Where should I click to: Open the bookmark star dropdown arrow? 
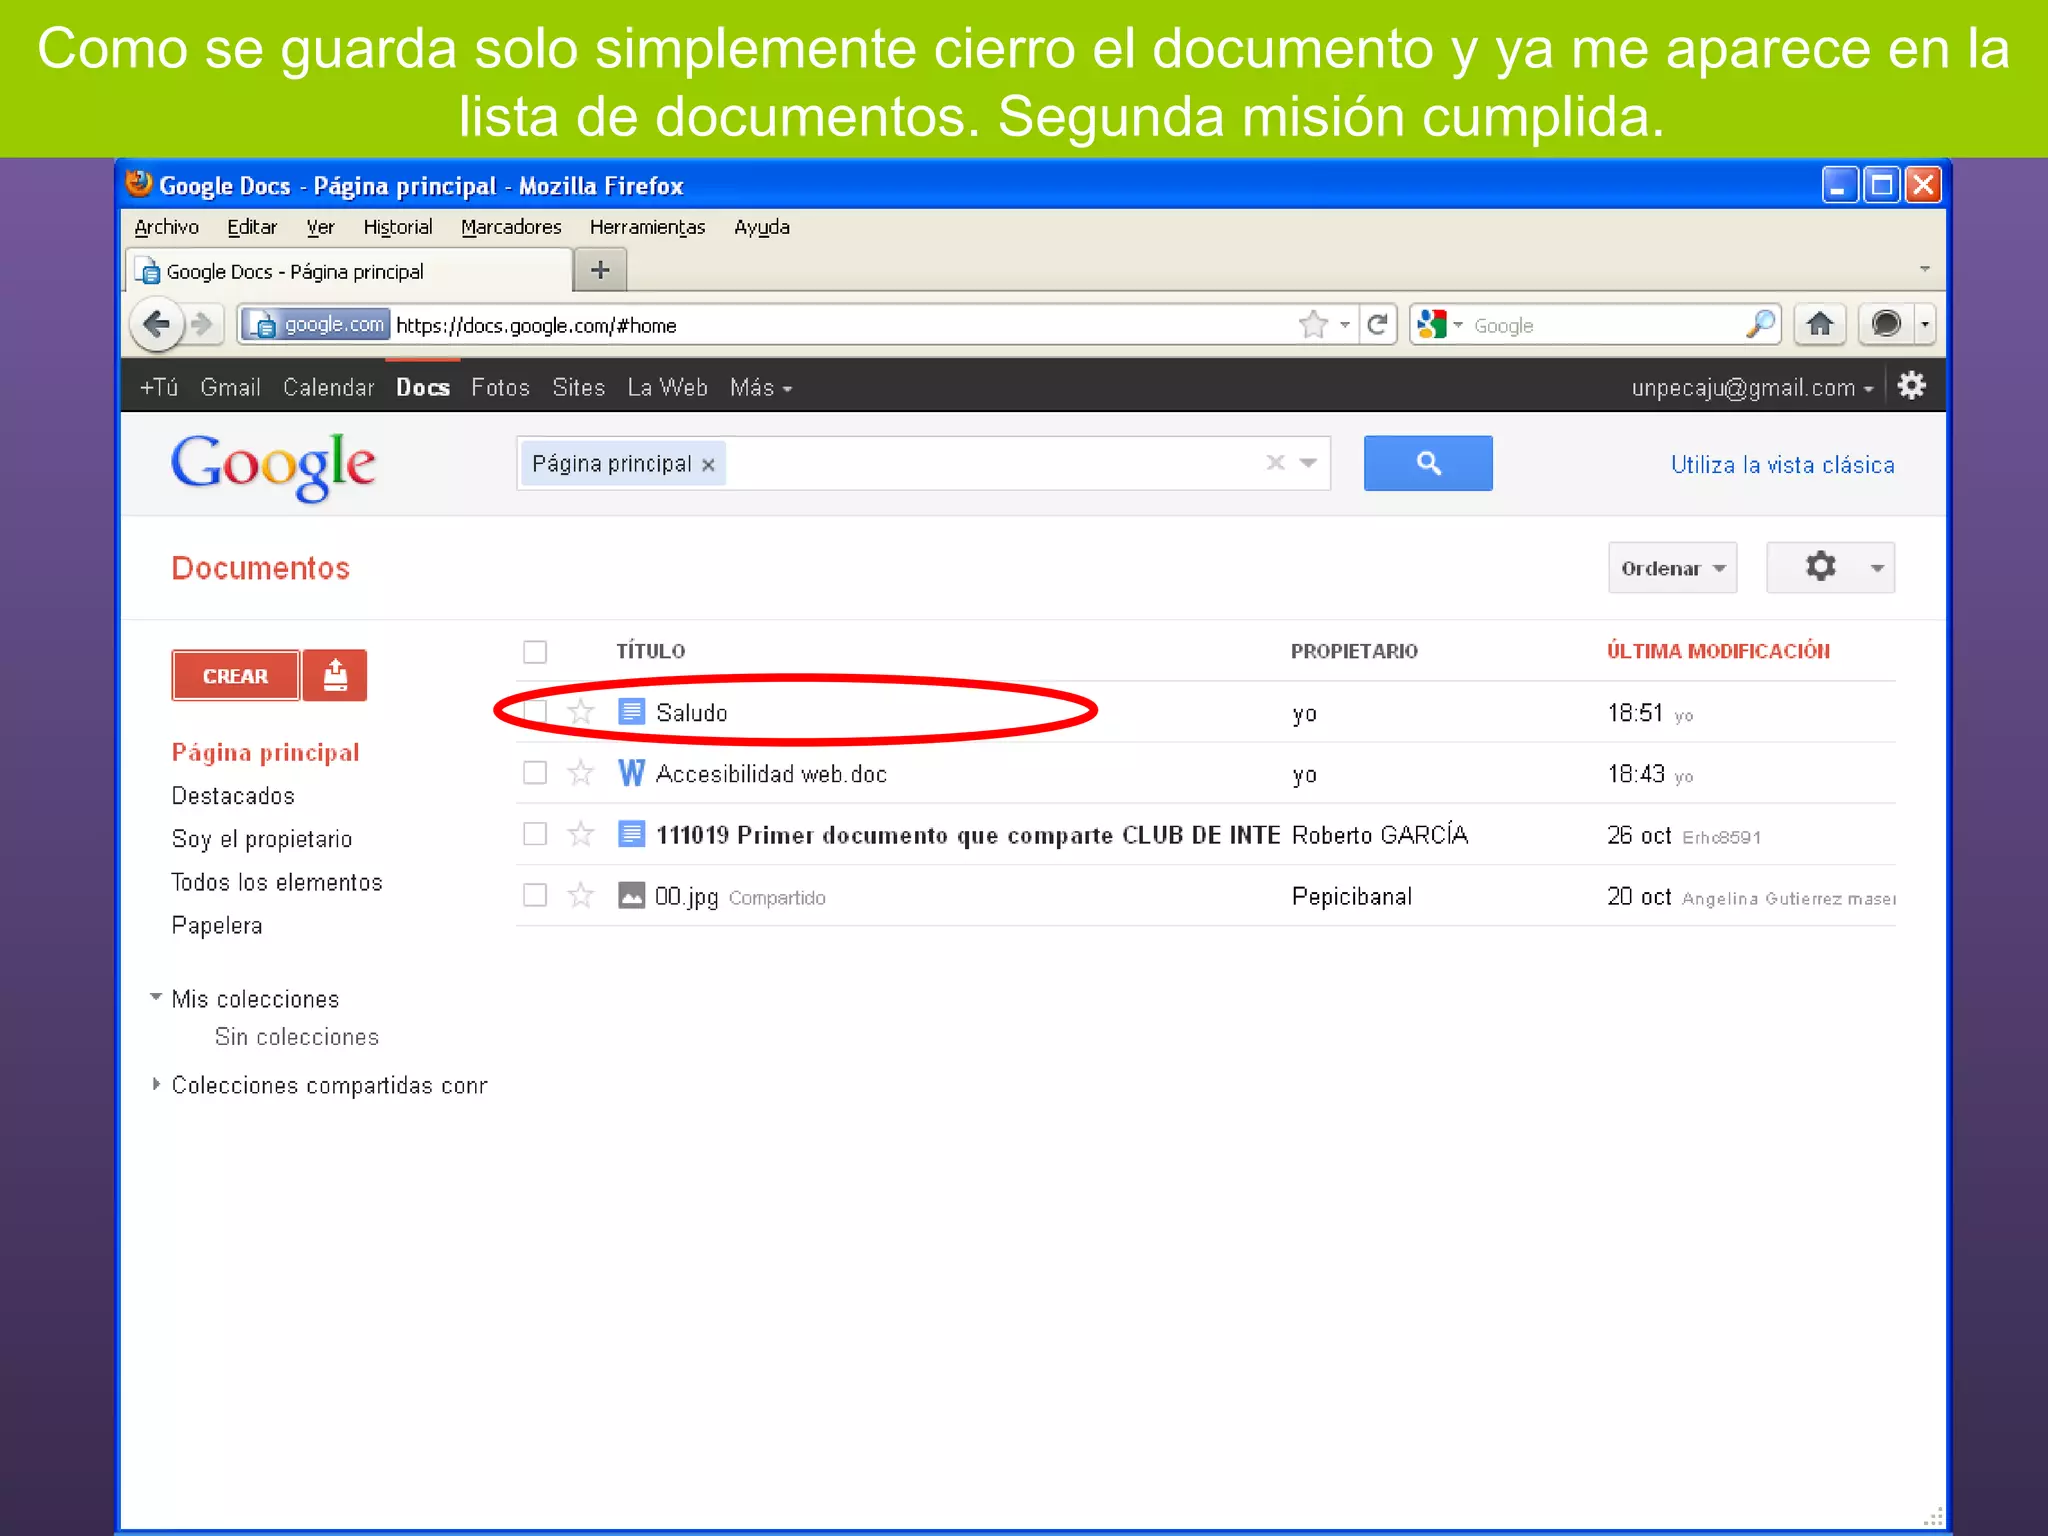tap(1344, 324)
